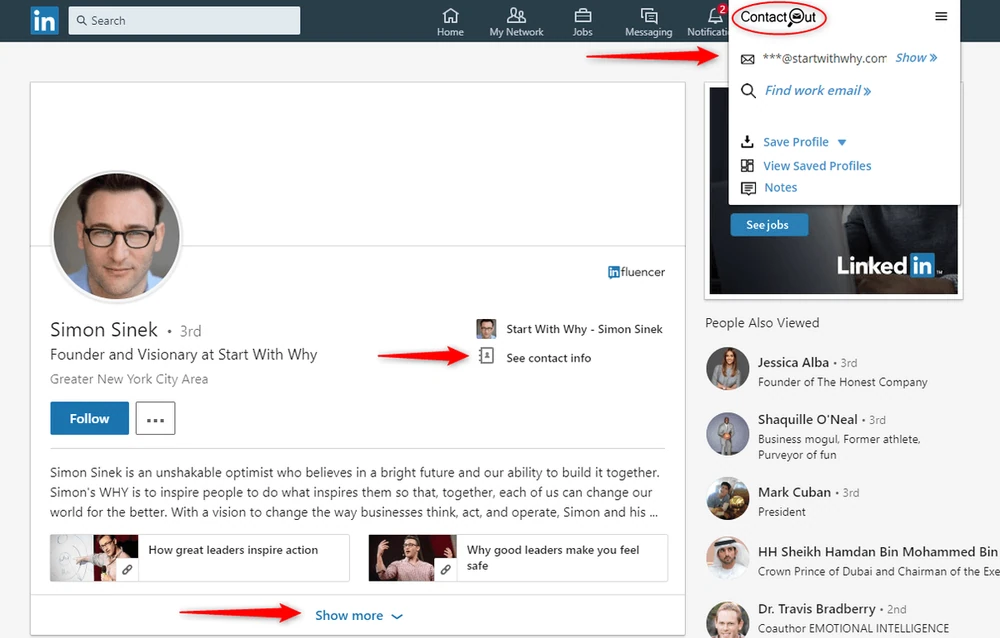Click the See jobs button
Viewport: 1000px width, 638px height.
click(768, 225)
